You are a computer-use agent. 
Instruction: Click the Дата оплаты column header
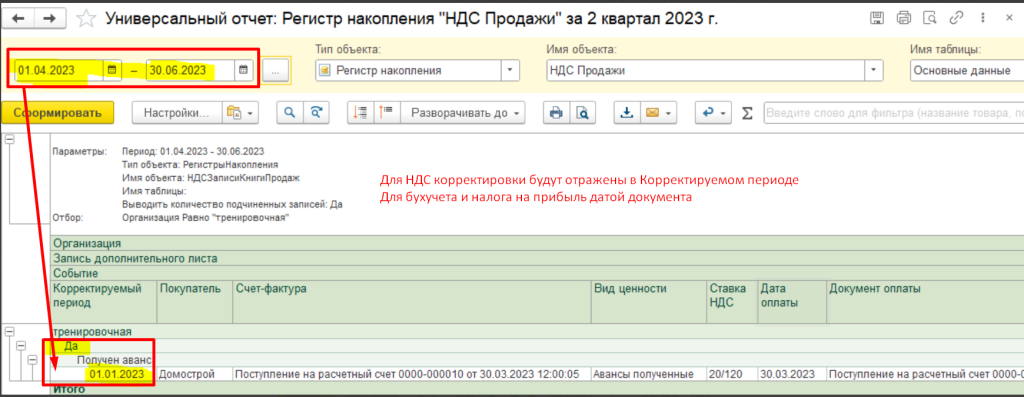tap(792, 302)
